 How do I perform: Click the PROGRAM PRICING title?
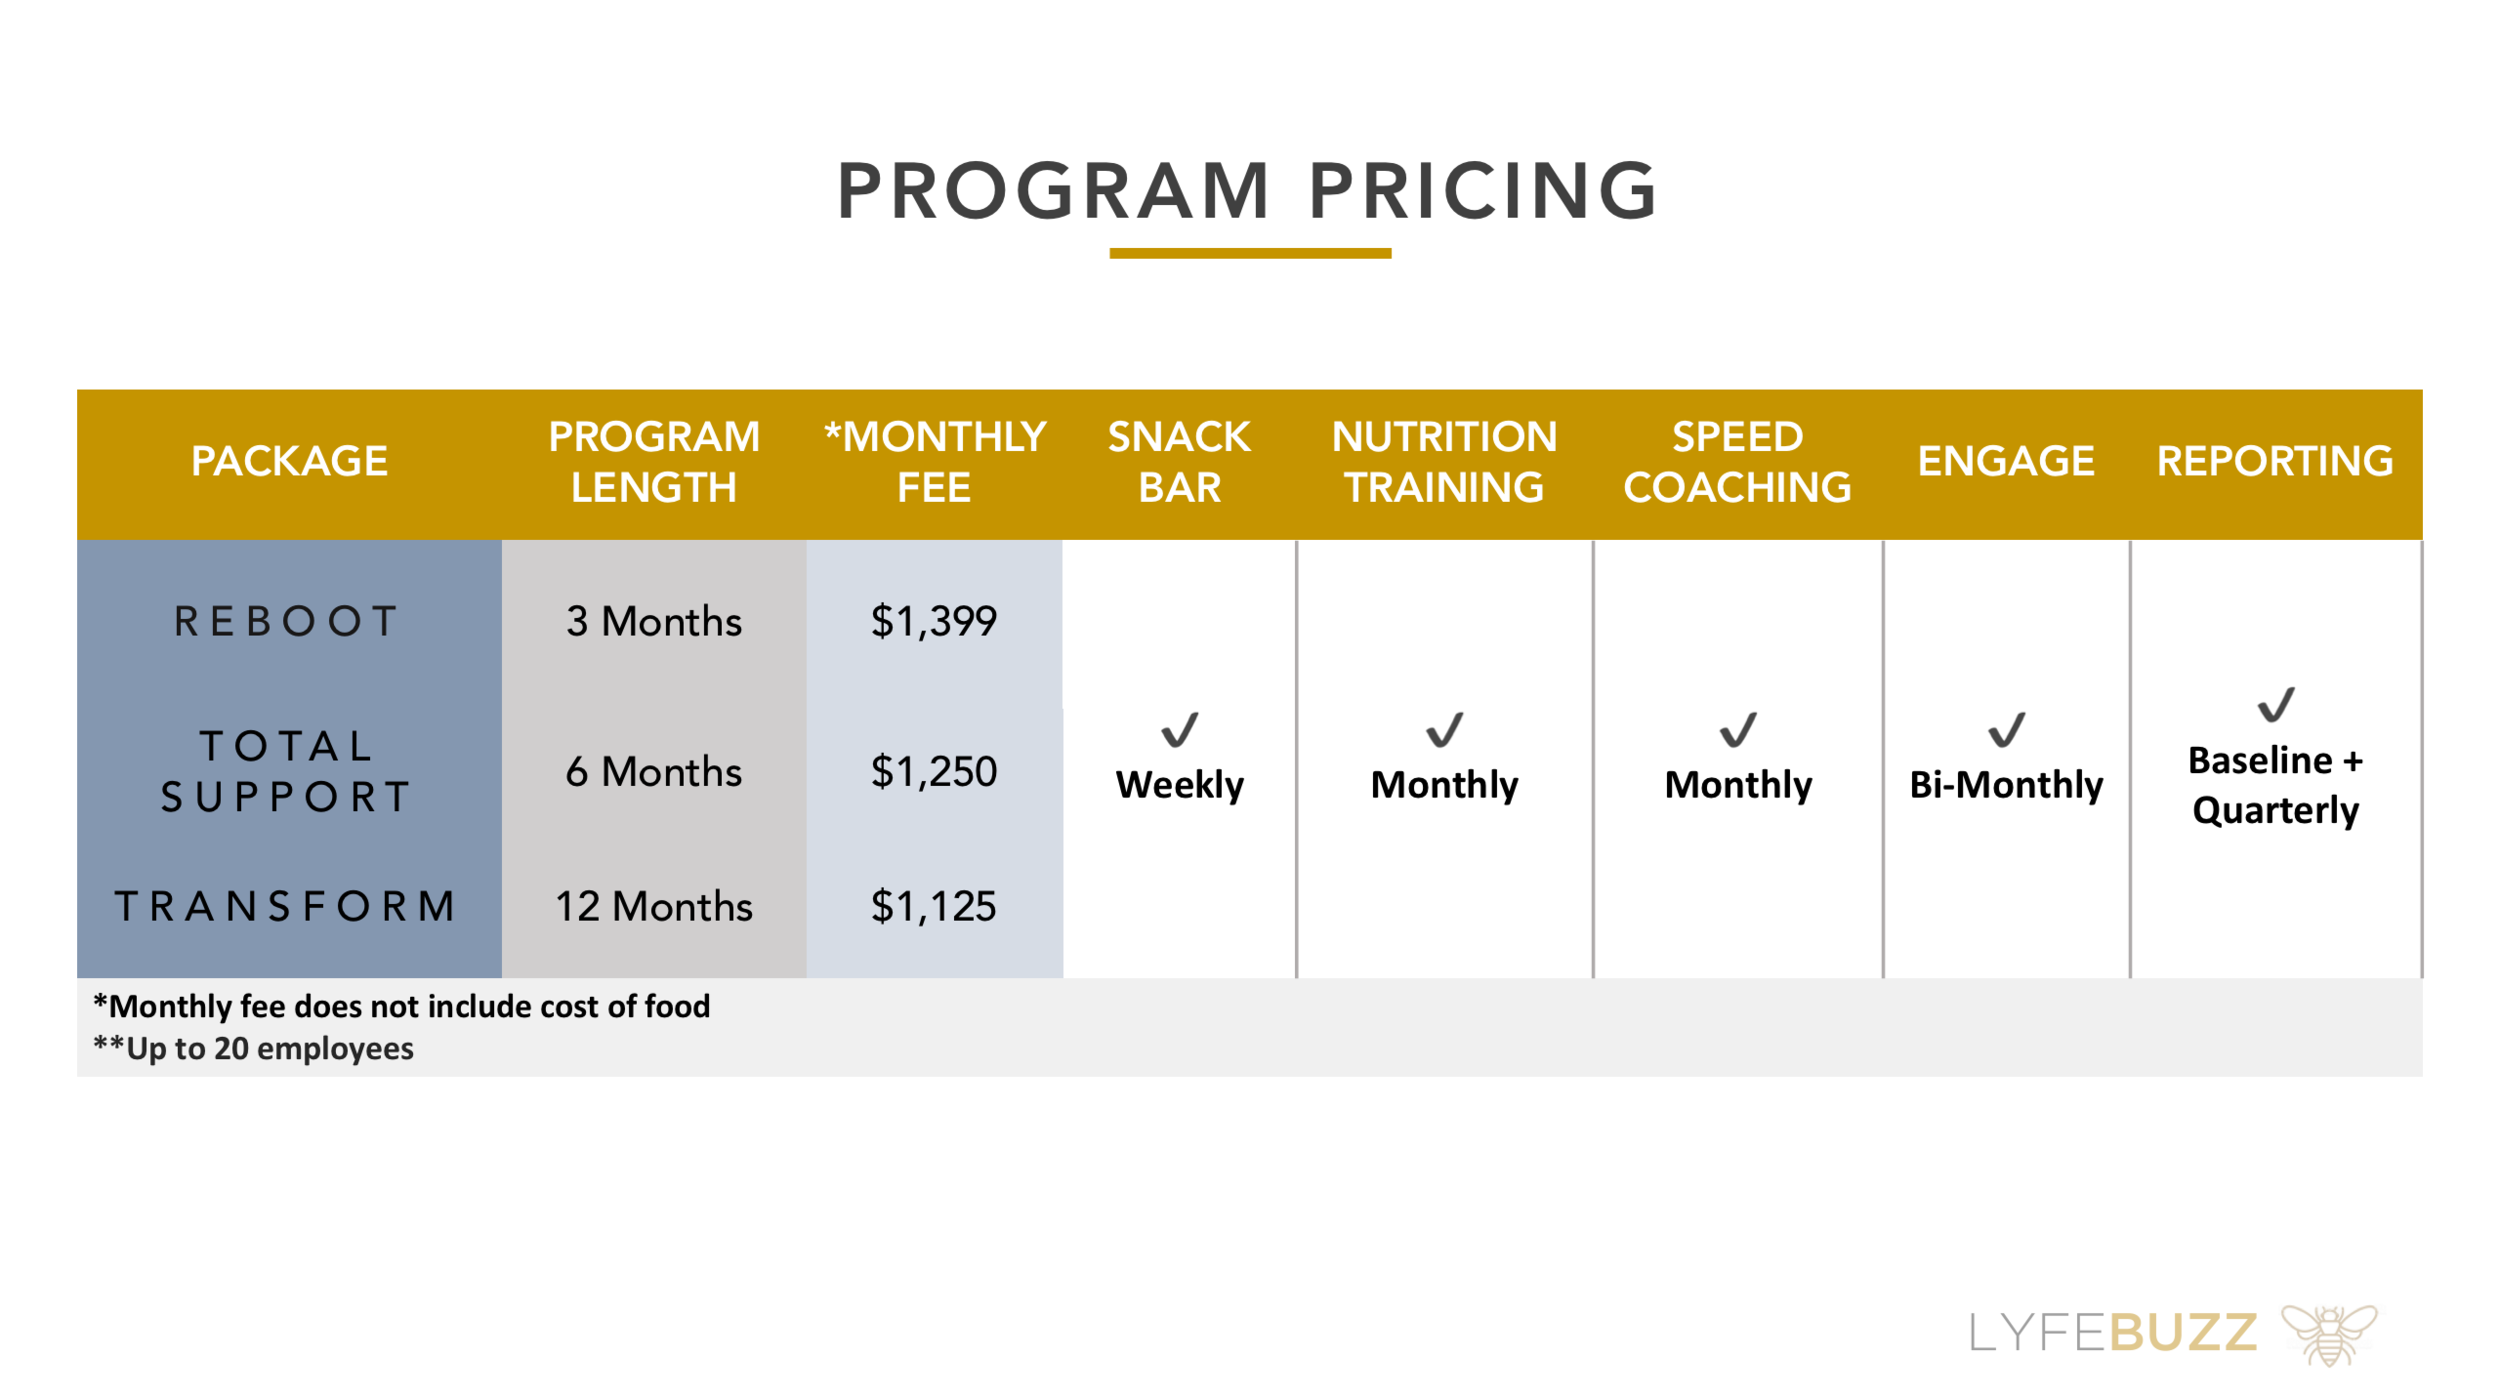1249,191
